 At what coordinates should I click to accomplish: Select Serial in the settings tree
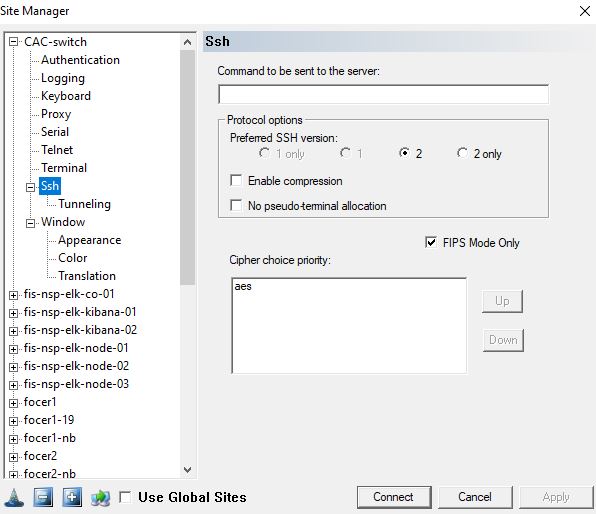click(55, 132)
